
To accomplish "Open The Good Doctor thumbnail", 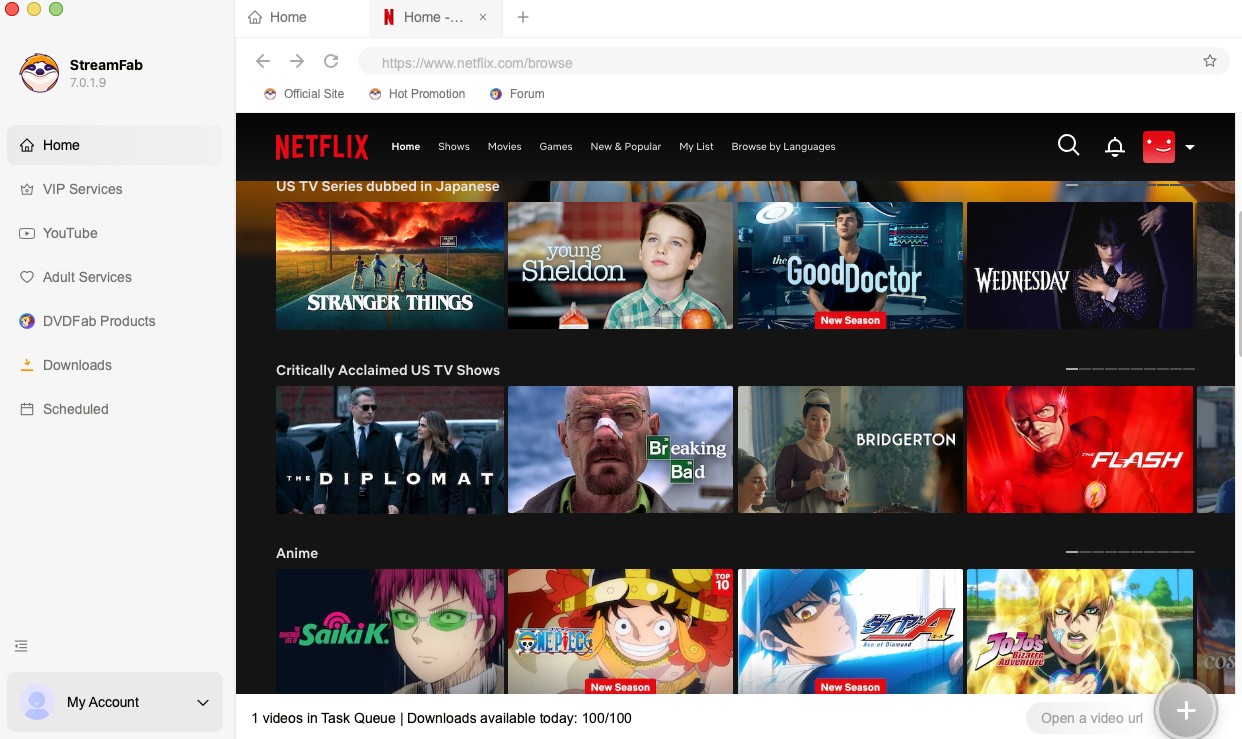I will 850,265.
